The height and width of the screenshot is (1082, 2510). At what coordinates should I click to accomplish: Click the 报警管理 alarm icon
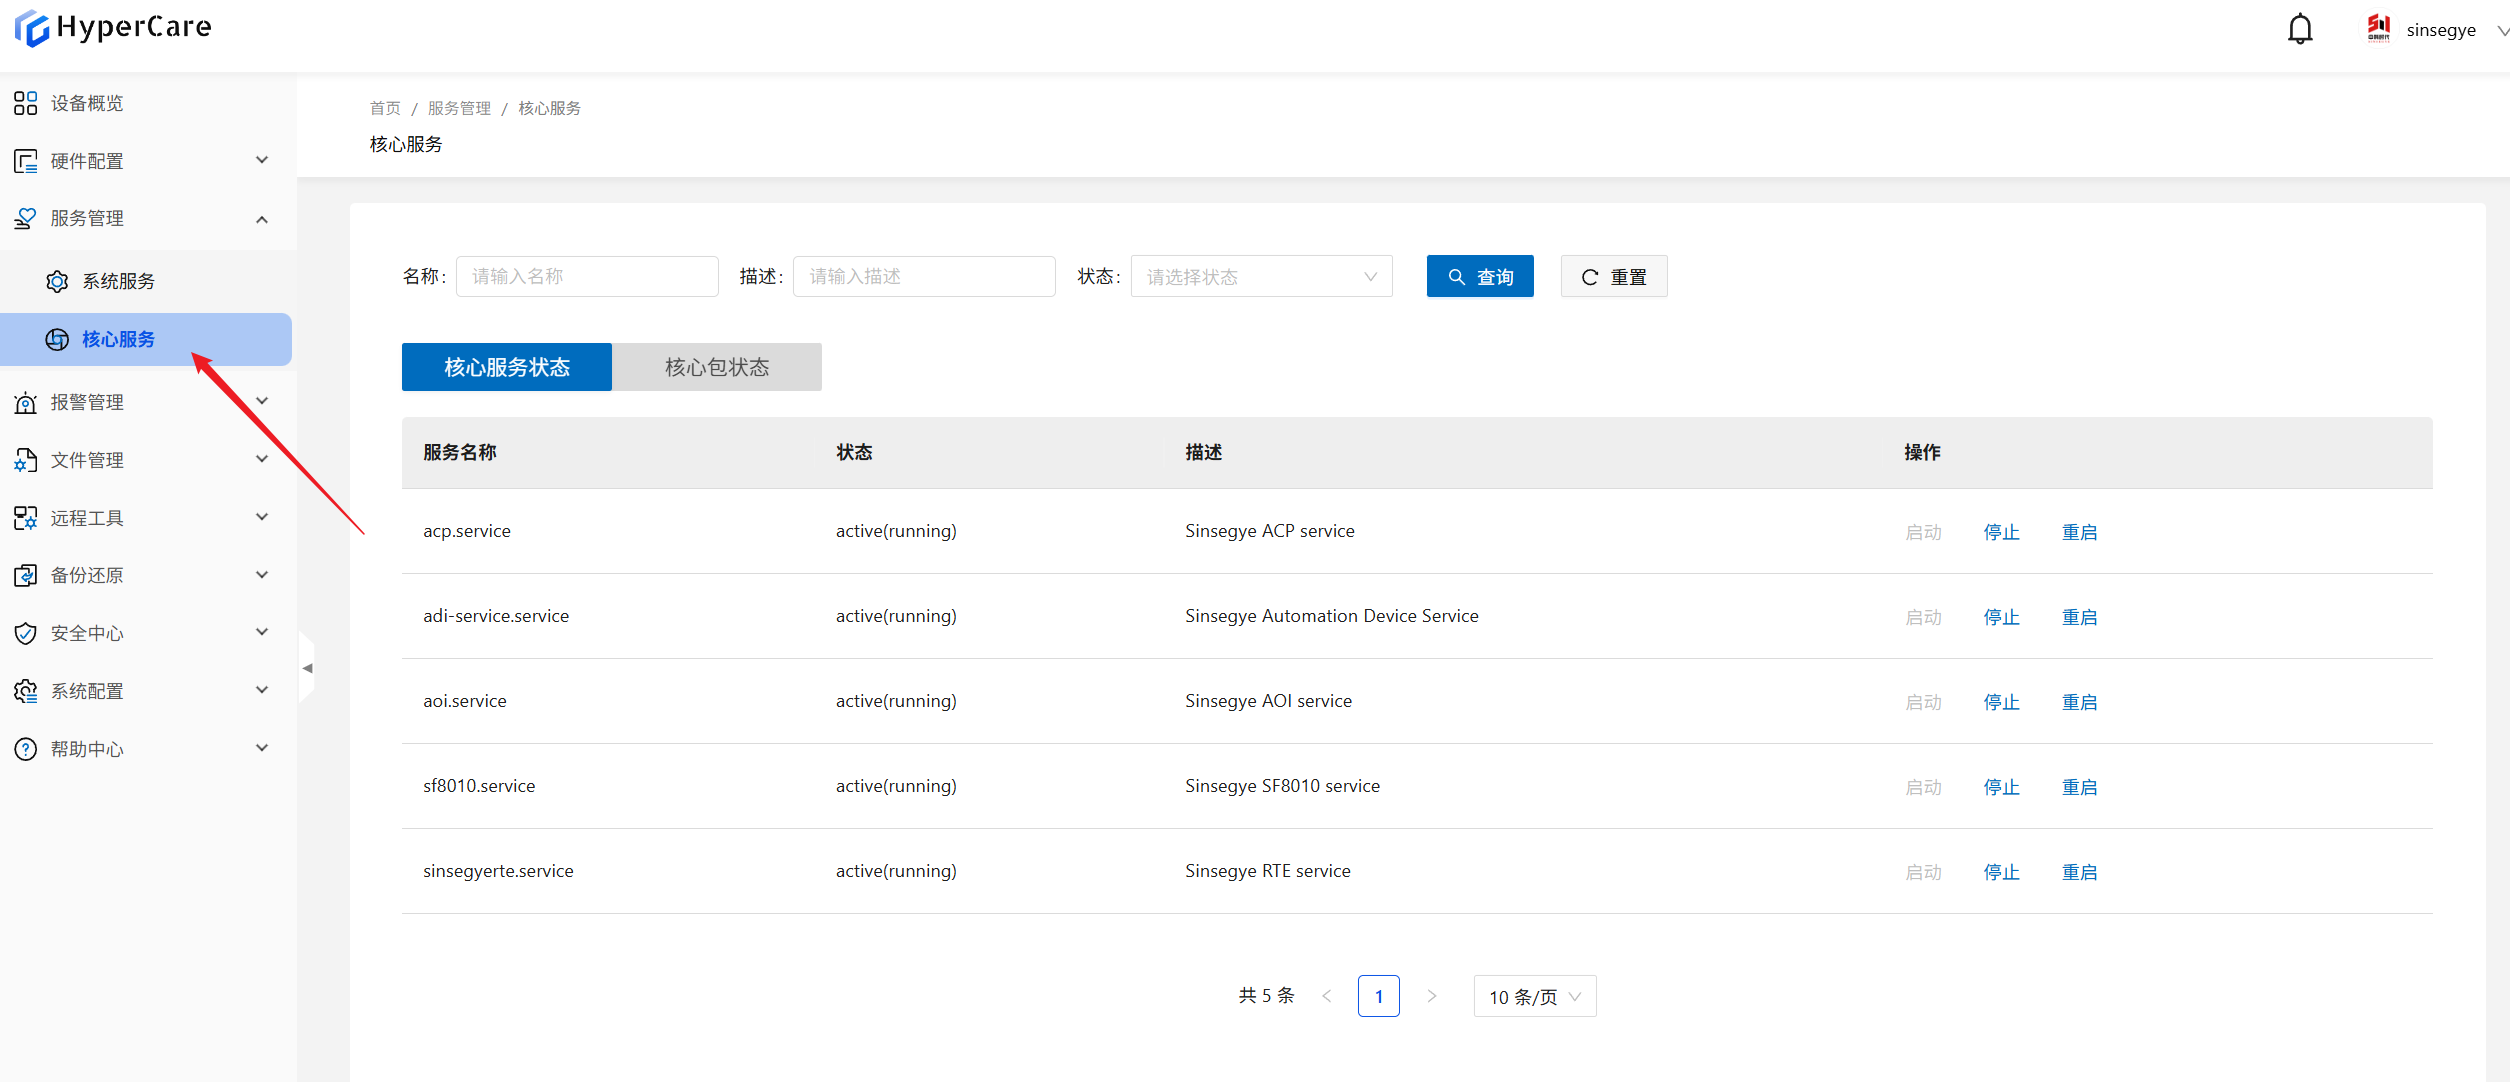coord(25,402)
